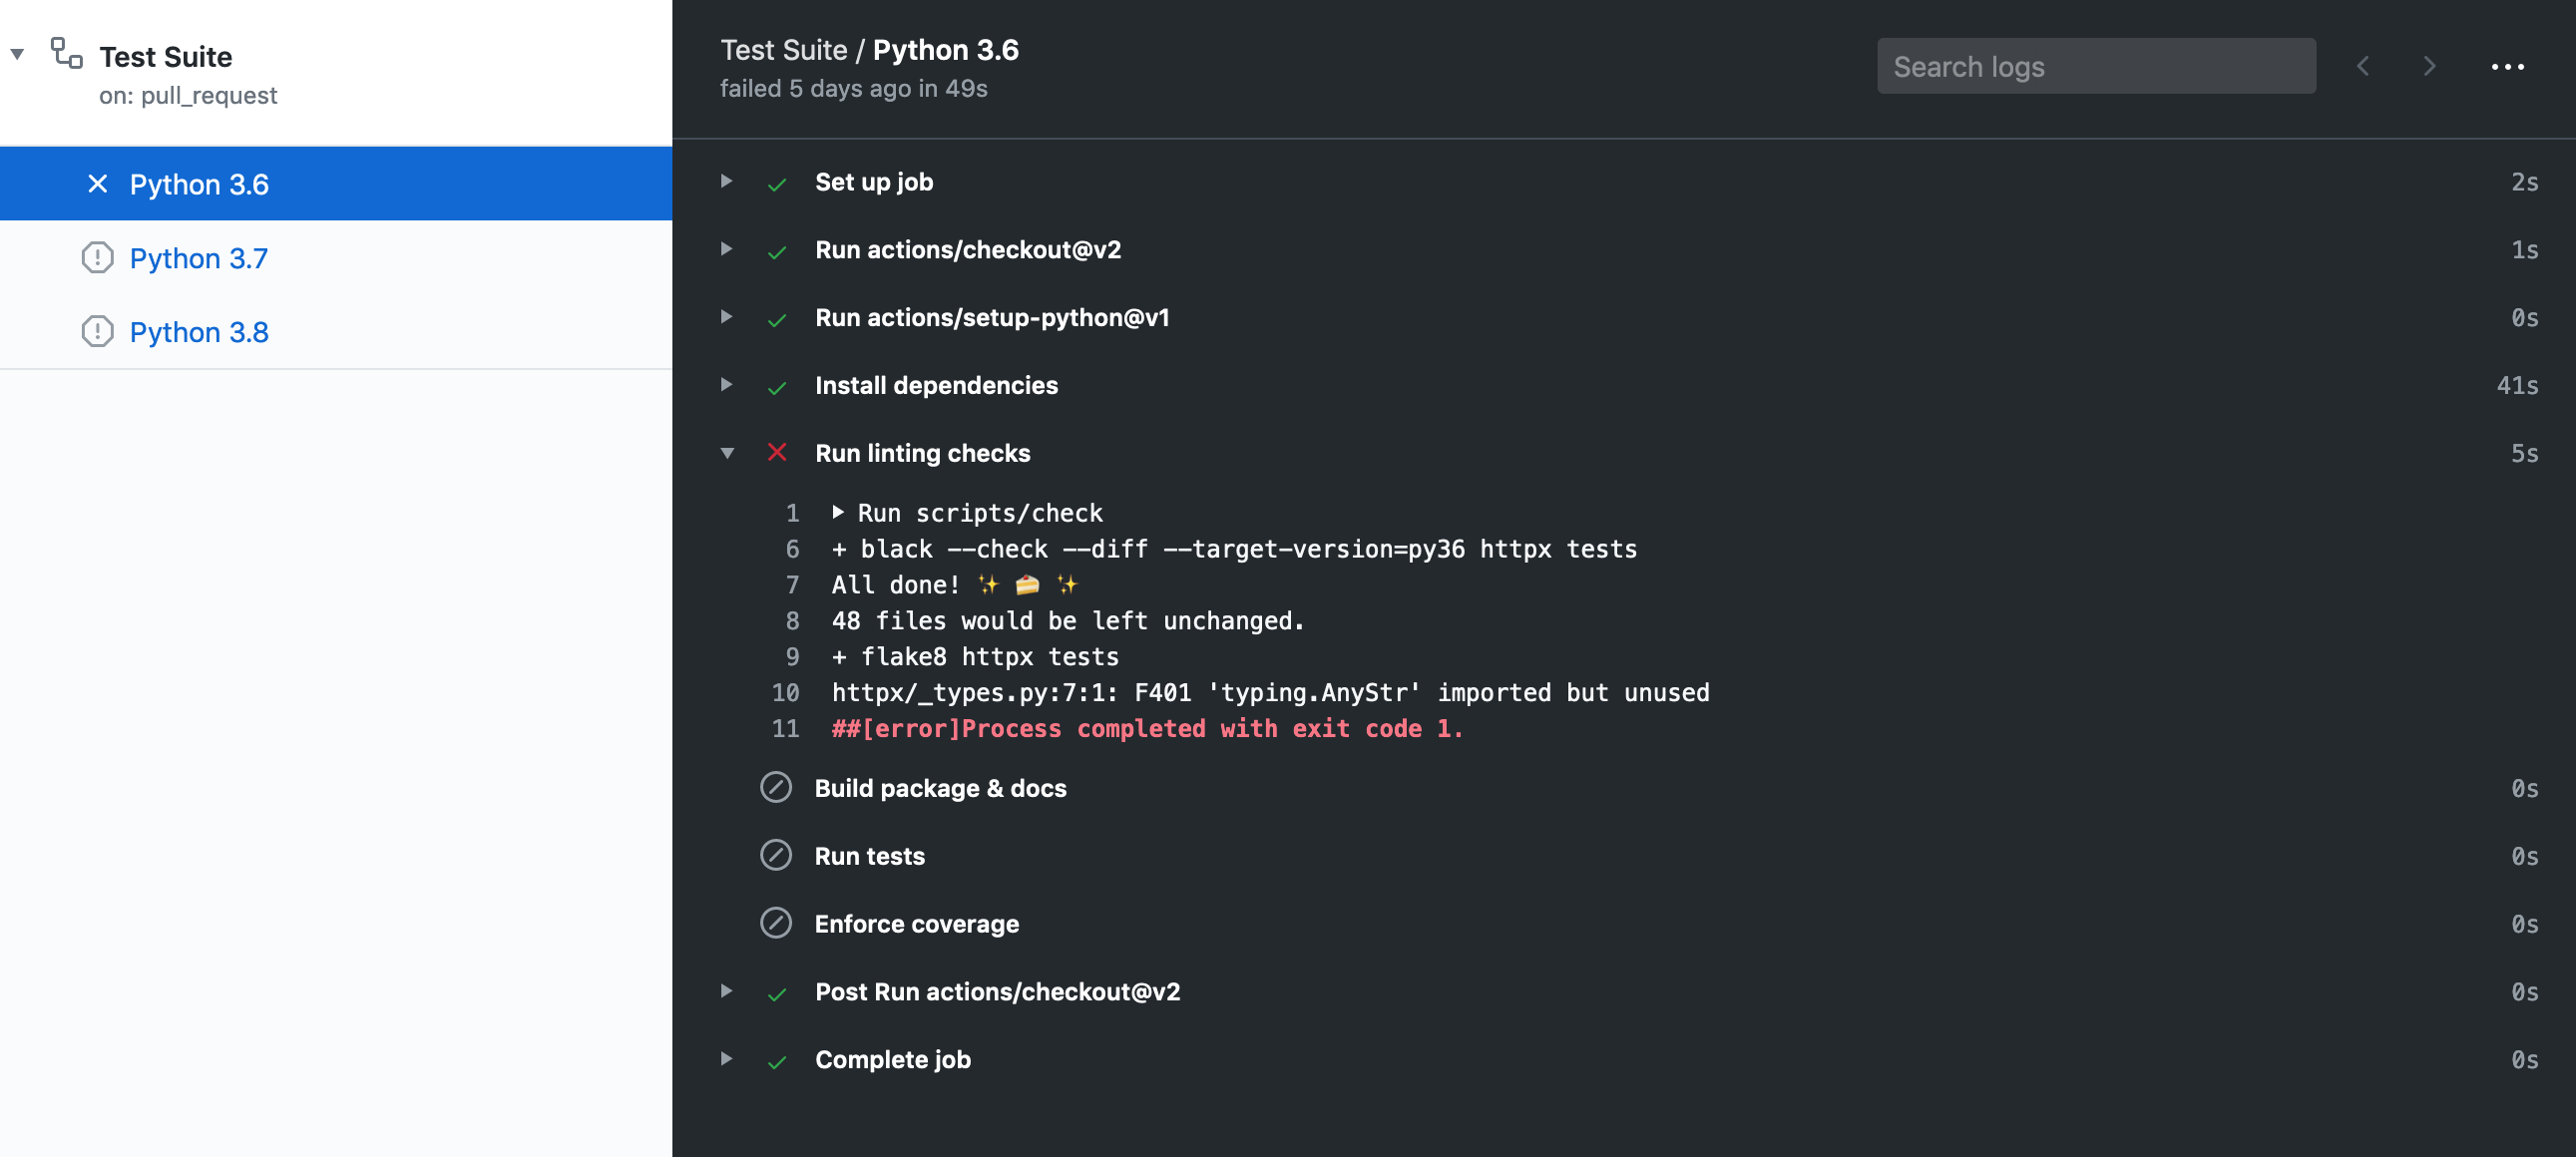The image size is (2576, 1157).
Task: Expand the Post Run actions/checkout@v2 step
Action: coord(725,993)
